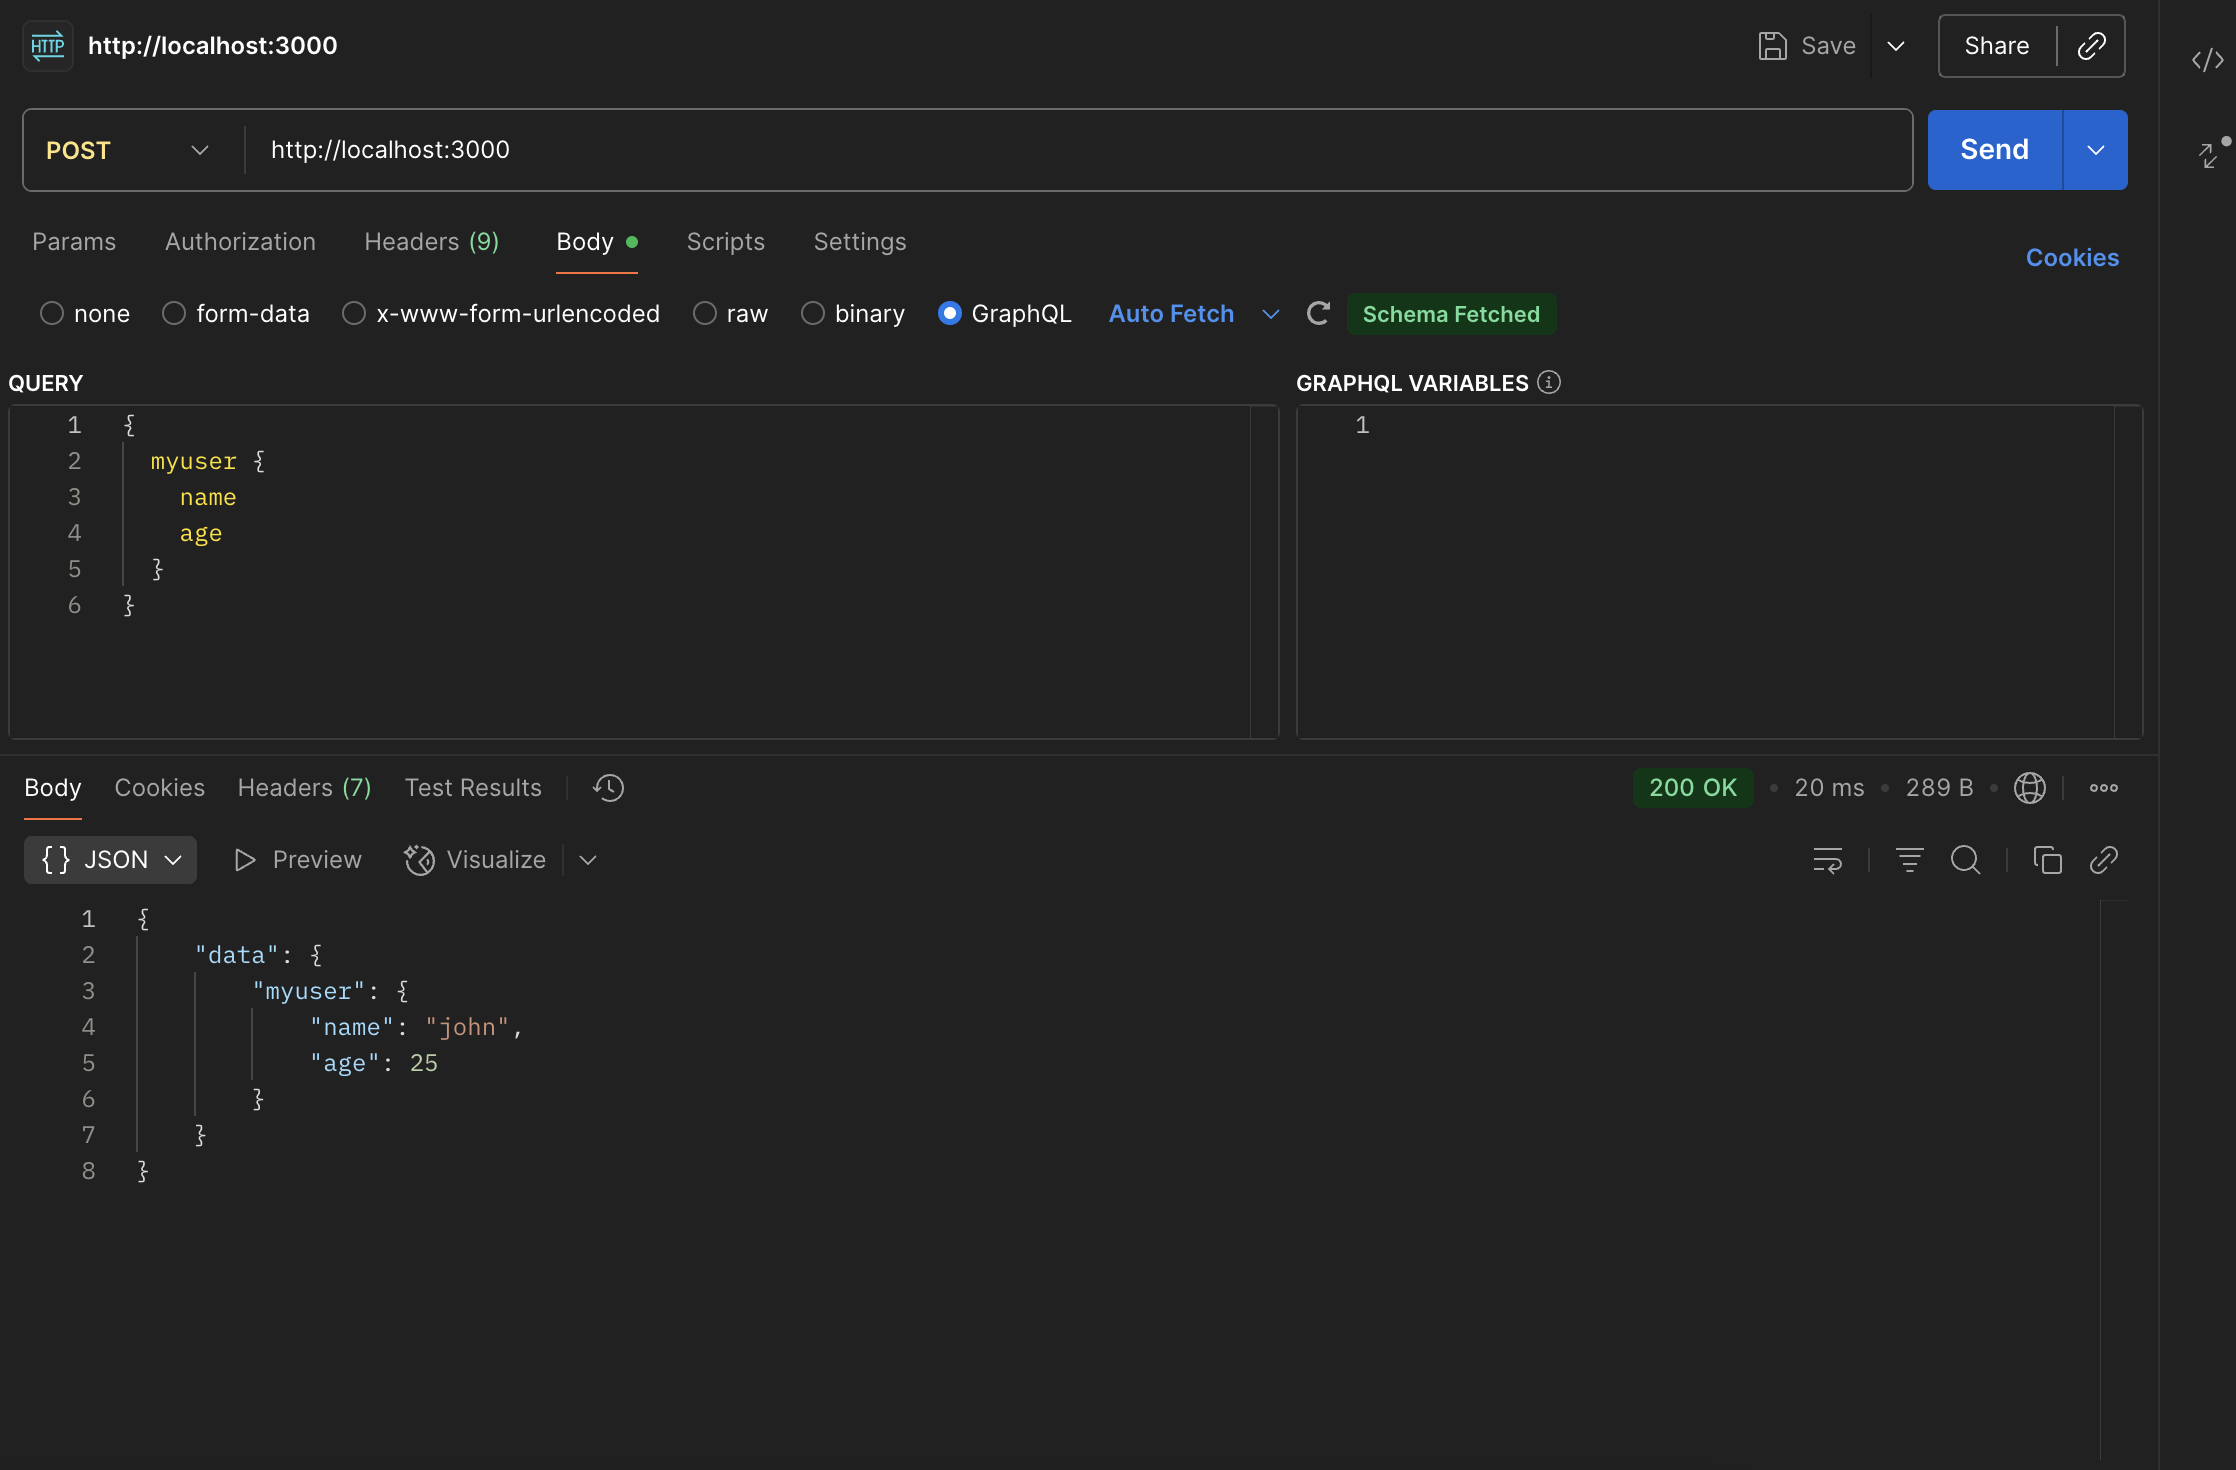Image resolution: width=2236 pixels, height=1470 pixels.
Task: Open response more options ellipsis
Action: (x=2104, y=788)
